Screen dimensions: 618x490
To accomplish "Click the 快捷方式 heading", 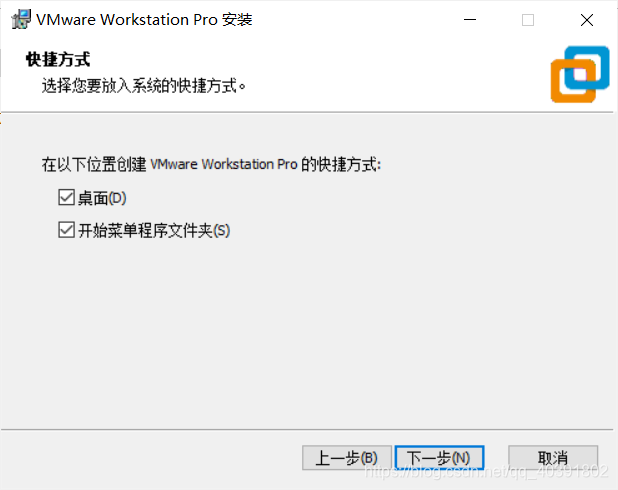I will tap(58, 60).
